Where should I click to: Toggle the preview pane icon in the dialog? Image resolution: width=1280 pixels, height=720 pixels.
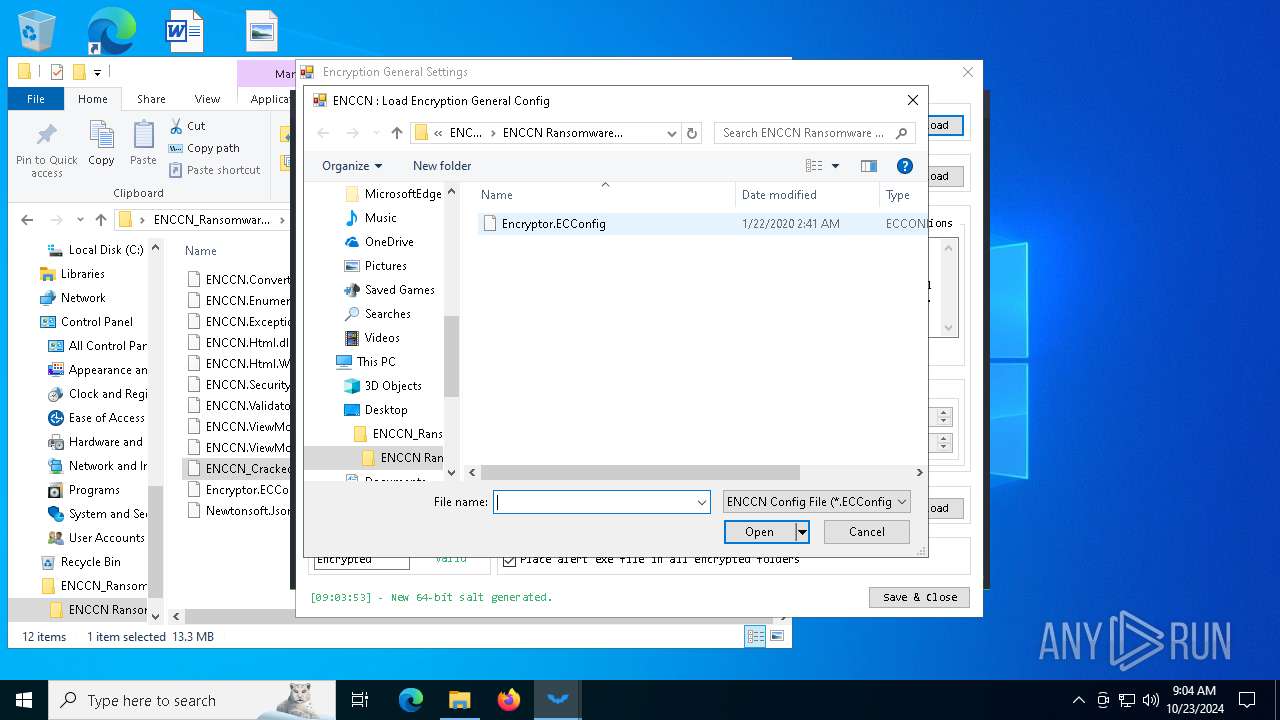coord(869,166)
